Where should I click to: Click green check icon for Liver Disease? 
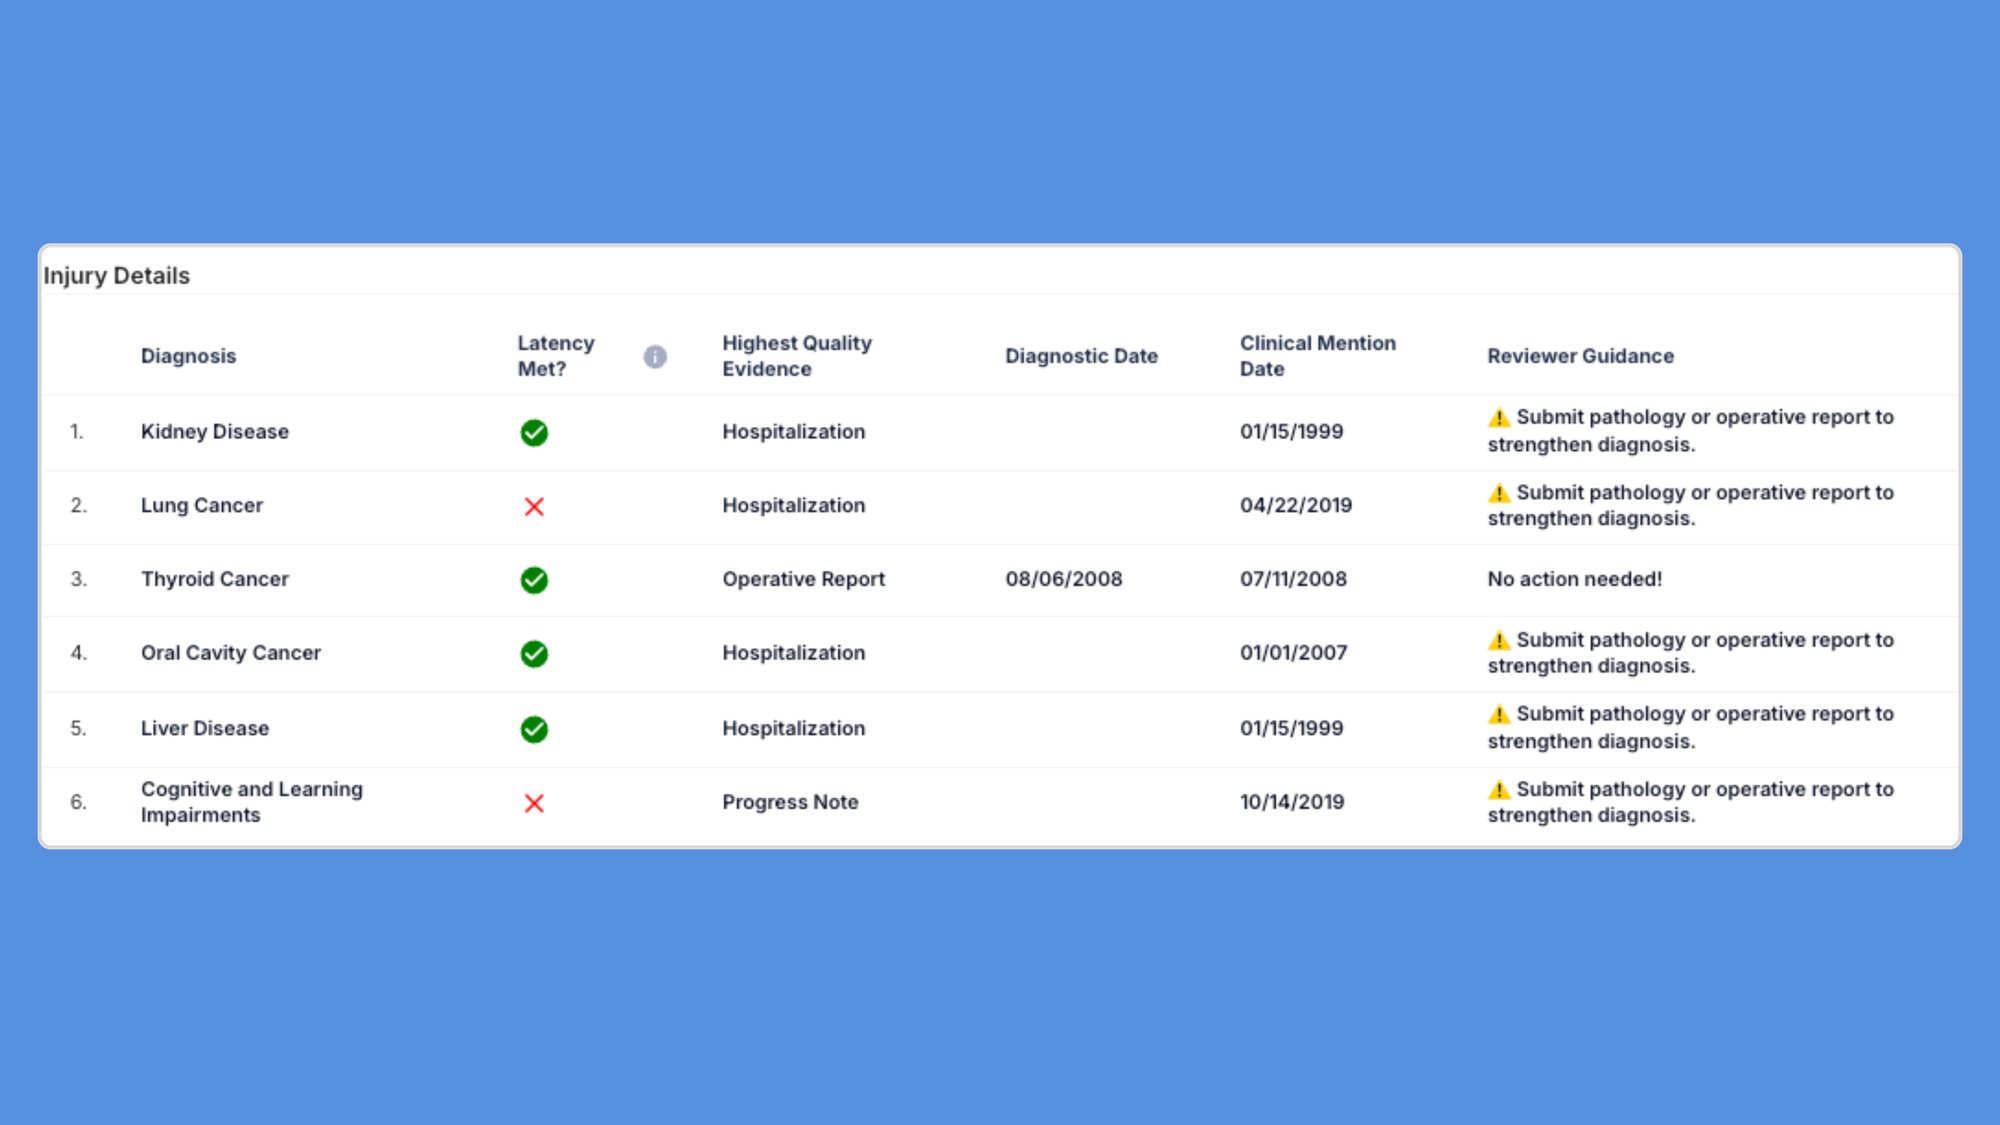[x=534, y=729]
